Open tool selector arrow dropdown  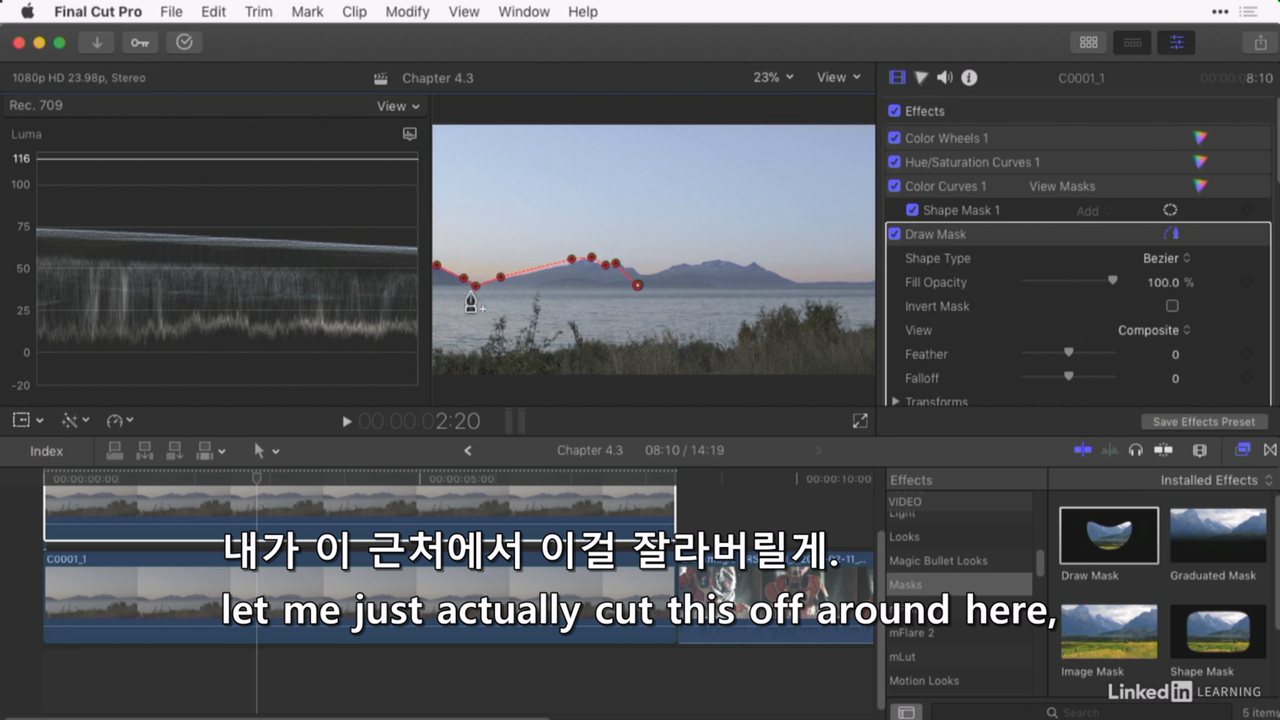coord(266,451)
